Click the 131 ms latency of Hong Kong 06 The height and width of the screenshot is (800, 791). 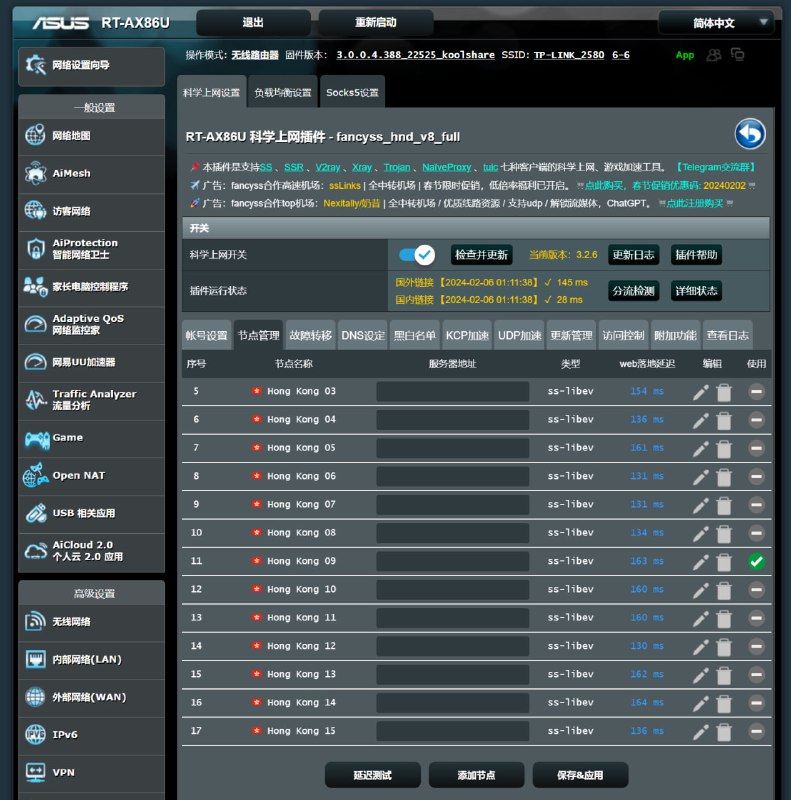click(647, 476)
